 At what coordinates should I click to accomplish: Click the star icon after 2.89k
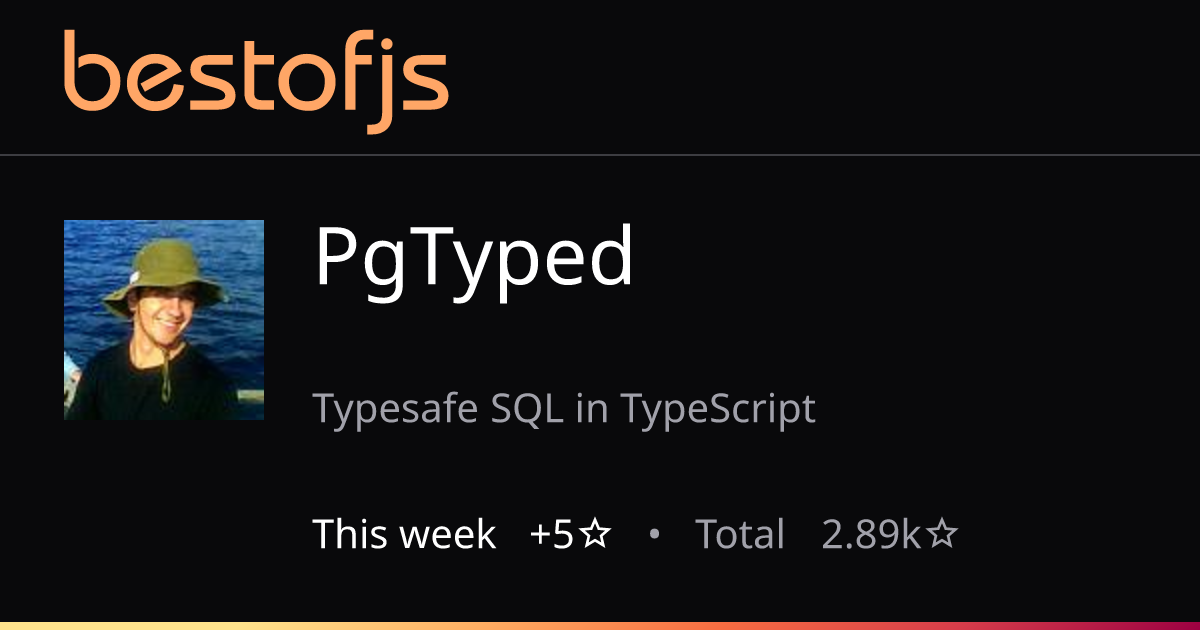coord(942,535)
